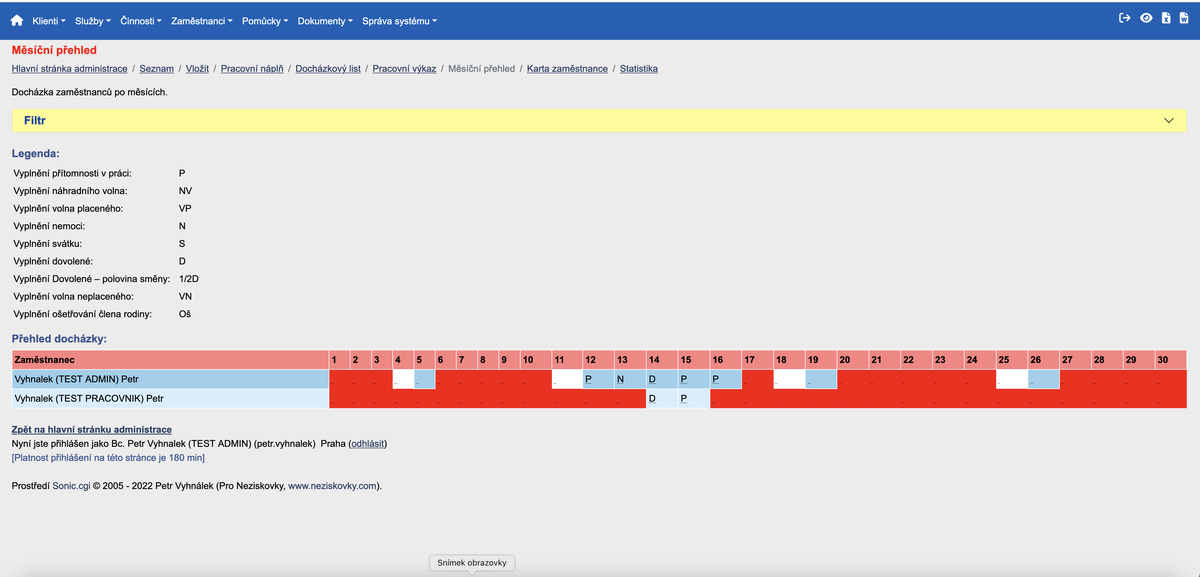Open the eye preview icon in header
This screenshot has height=577, width=1200.
[1146, 17]
